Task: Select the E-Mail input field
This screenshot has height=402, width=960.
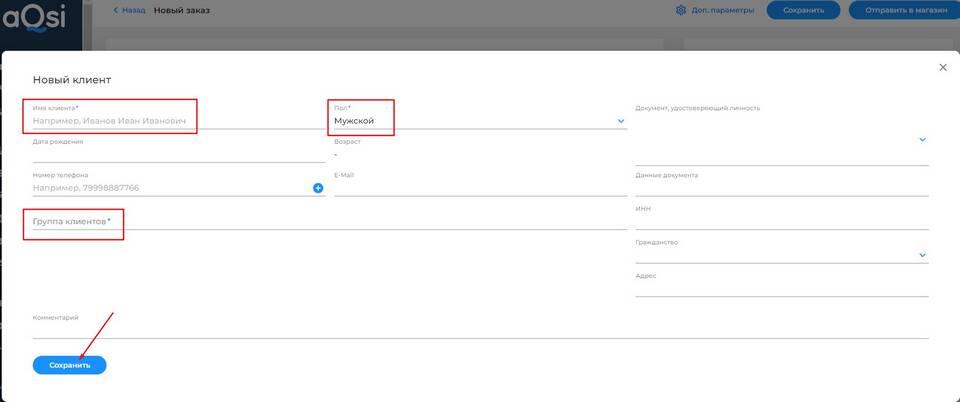Action: (480, 188)
